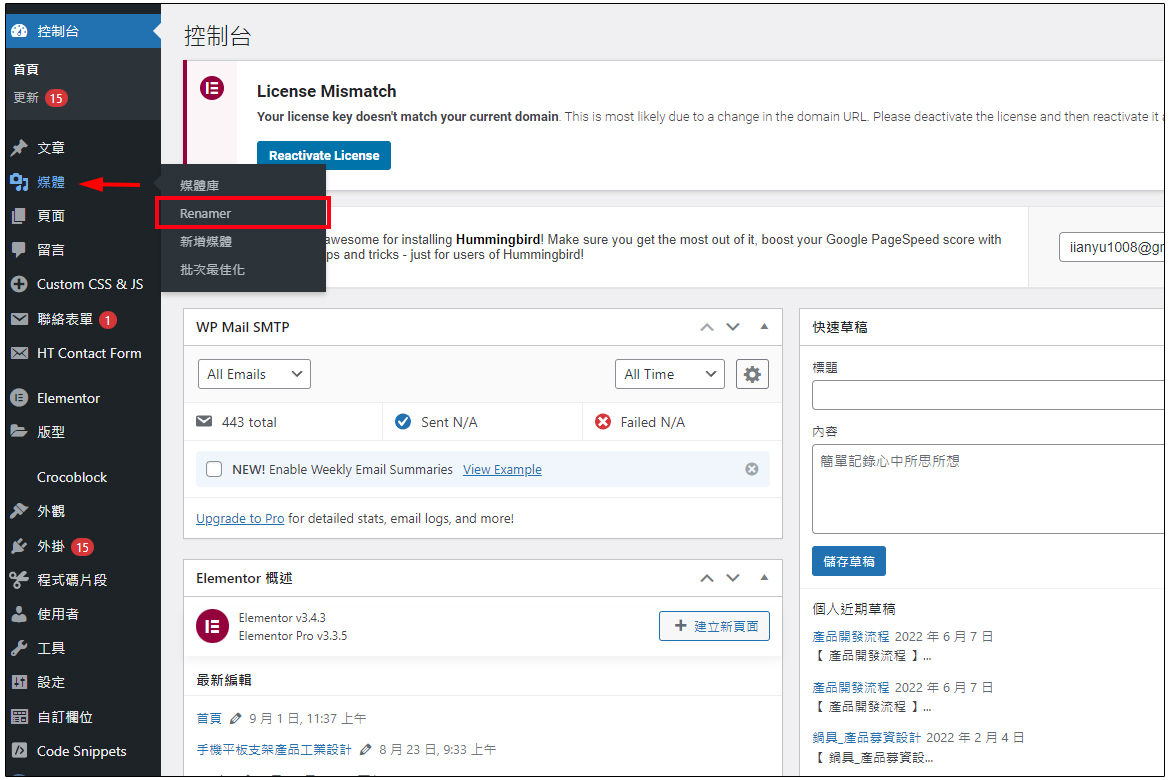The width and height of the screenshot is (1170, 780).
Task: Click the 建立新頁面 button
Action: pyautogui.click(x=714, y=625)
